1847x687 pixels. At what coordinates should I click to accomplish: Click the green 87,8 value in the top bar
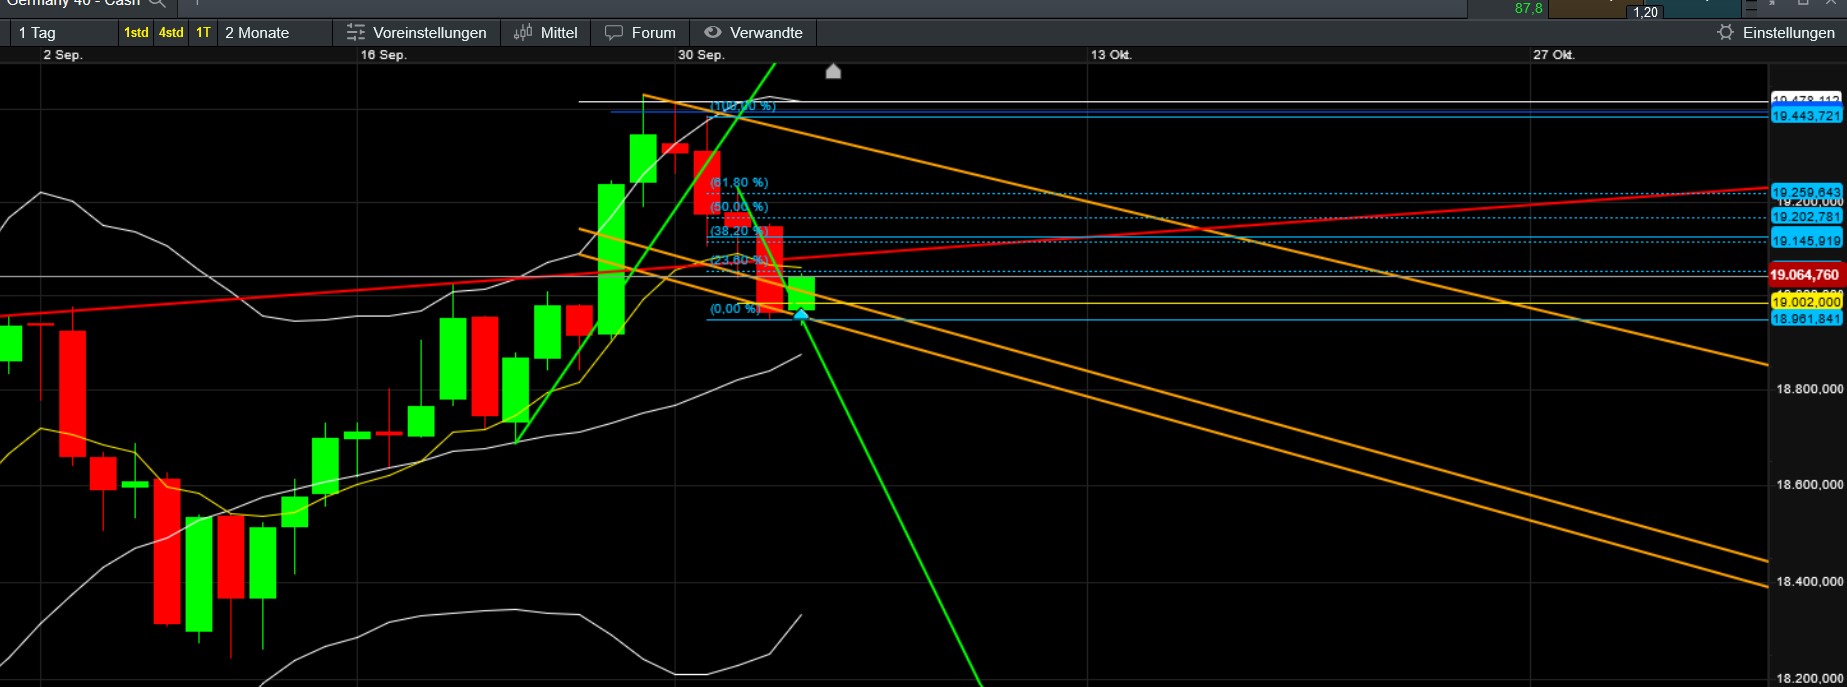click(x=1529, y=8)
